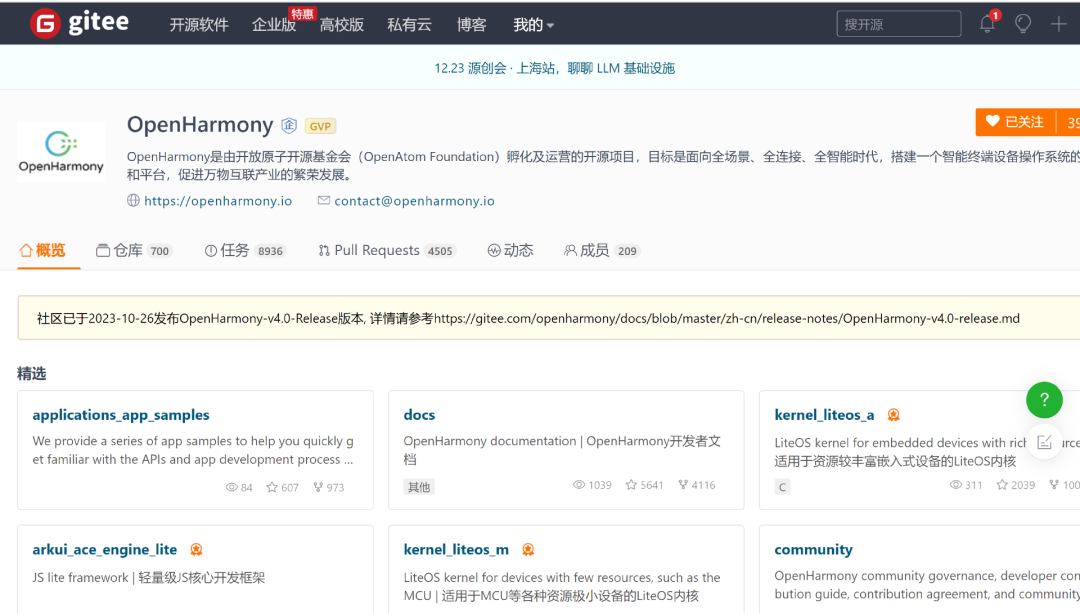Screen dimensions: 1080x613
Task: Click the watch count 84 on applications_app_samples
Action: click(239, 487)
